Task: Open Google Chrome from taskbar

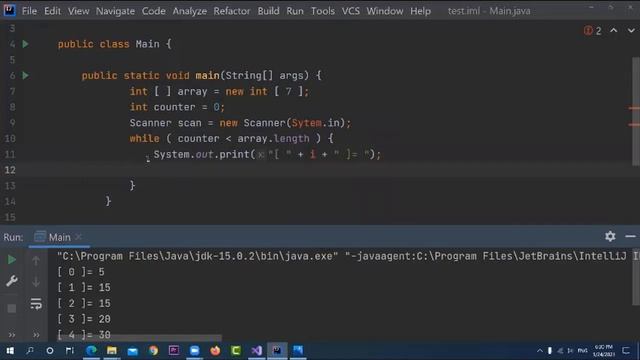Action: (153, 351)
